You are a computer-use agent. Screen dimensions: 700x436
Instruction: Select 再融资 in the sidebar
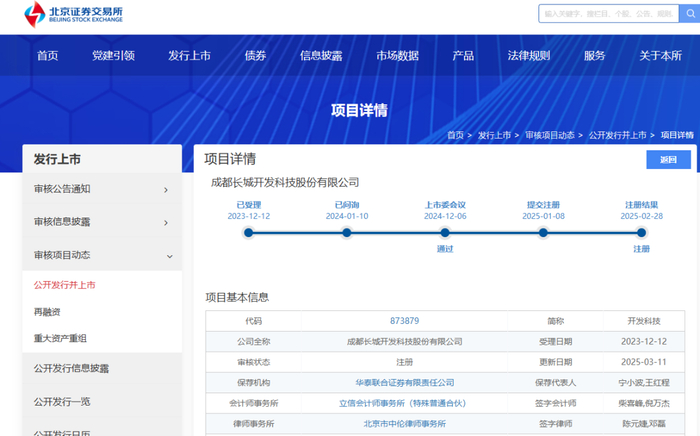47,312
